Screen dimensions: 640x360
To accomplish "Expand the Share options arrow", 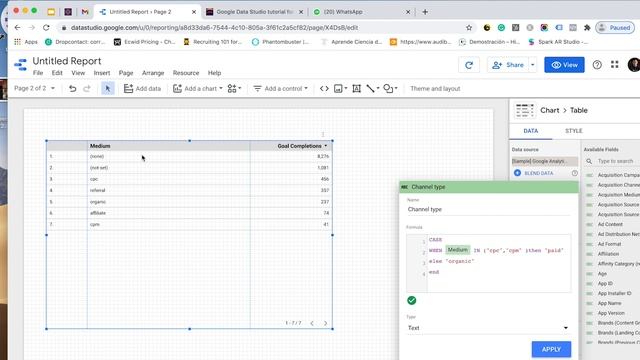I will click(533, 65).
